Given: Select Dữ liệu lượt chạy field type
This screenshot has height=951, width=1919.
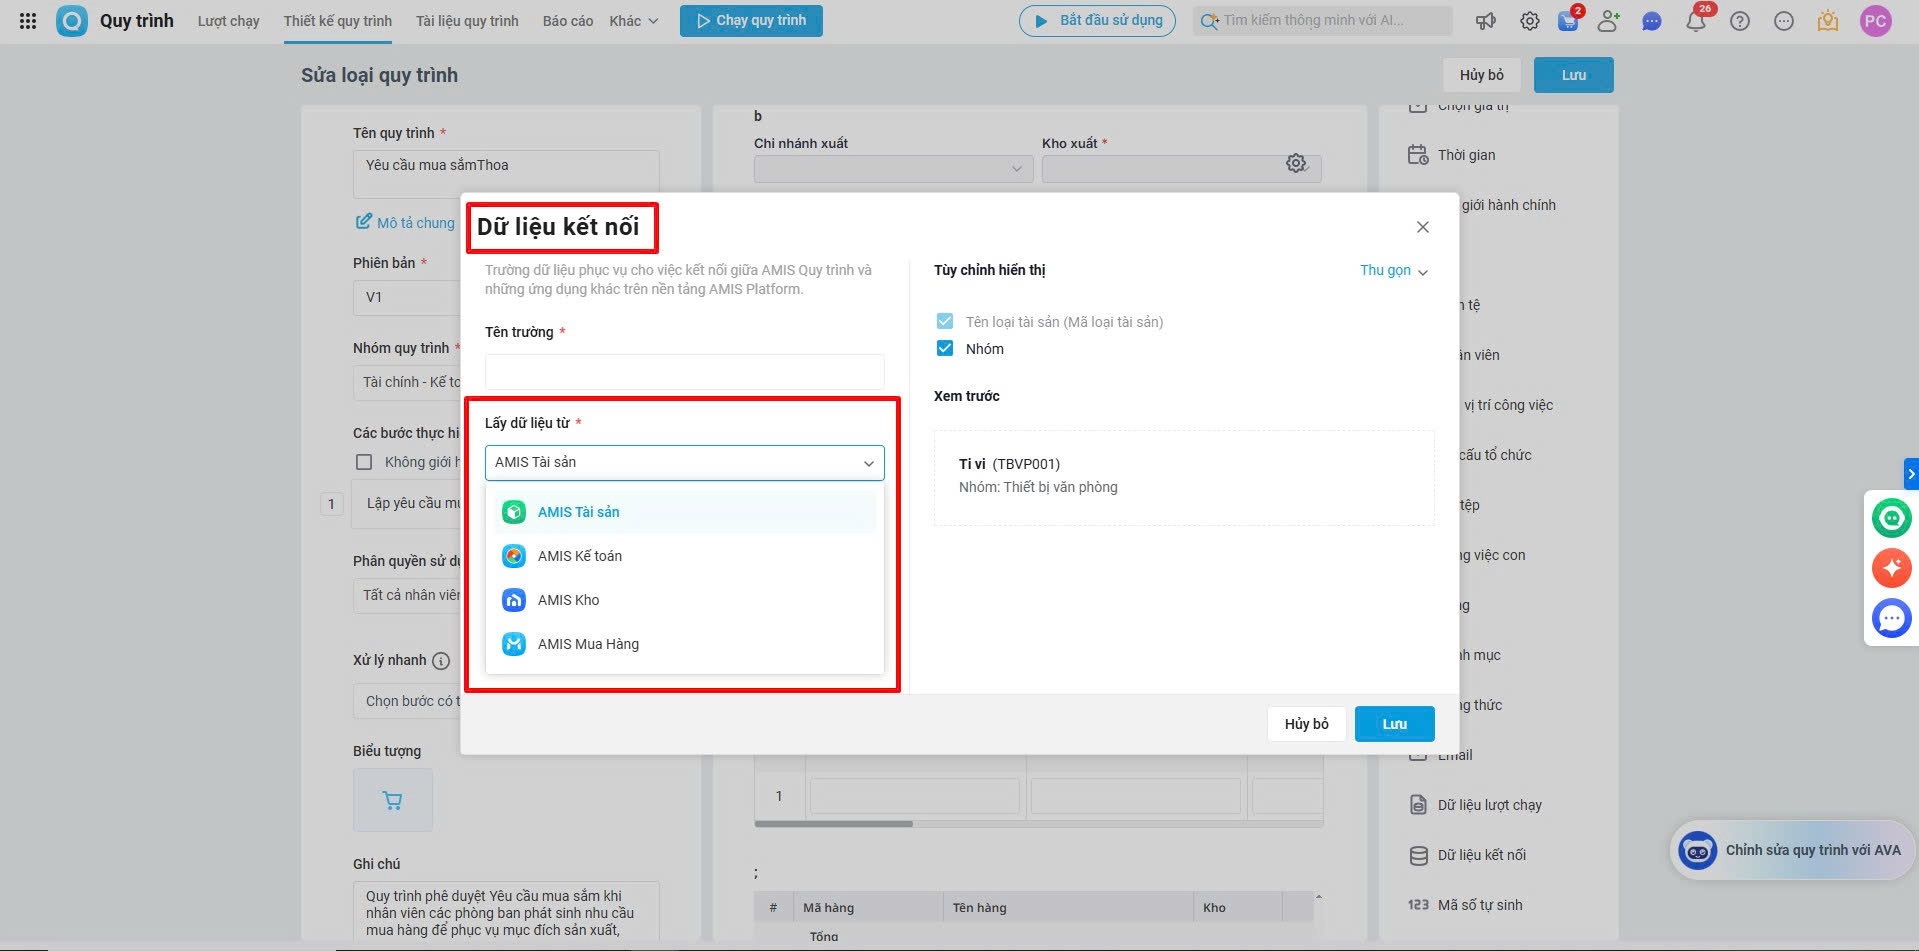Looking at the screenshot, I should [1475, 805].
